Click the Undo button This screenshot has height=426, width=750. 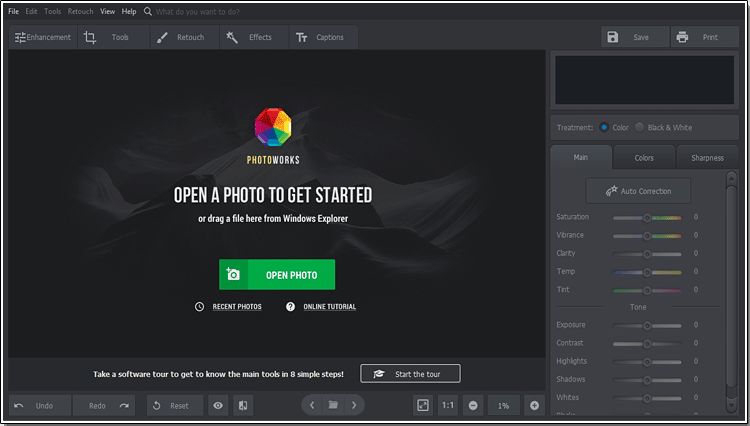point(40,405)
